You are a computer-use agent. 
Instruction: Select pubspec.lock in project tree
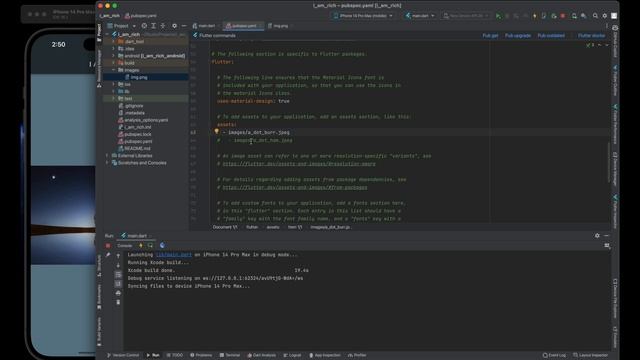point(138,134)
